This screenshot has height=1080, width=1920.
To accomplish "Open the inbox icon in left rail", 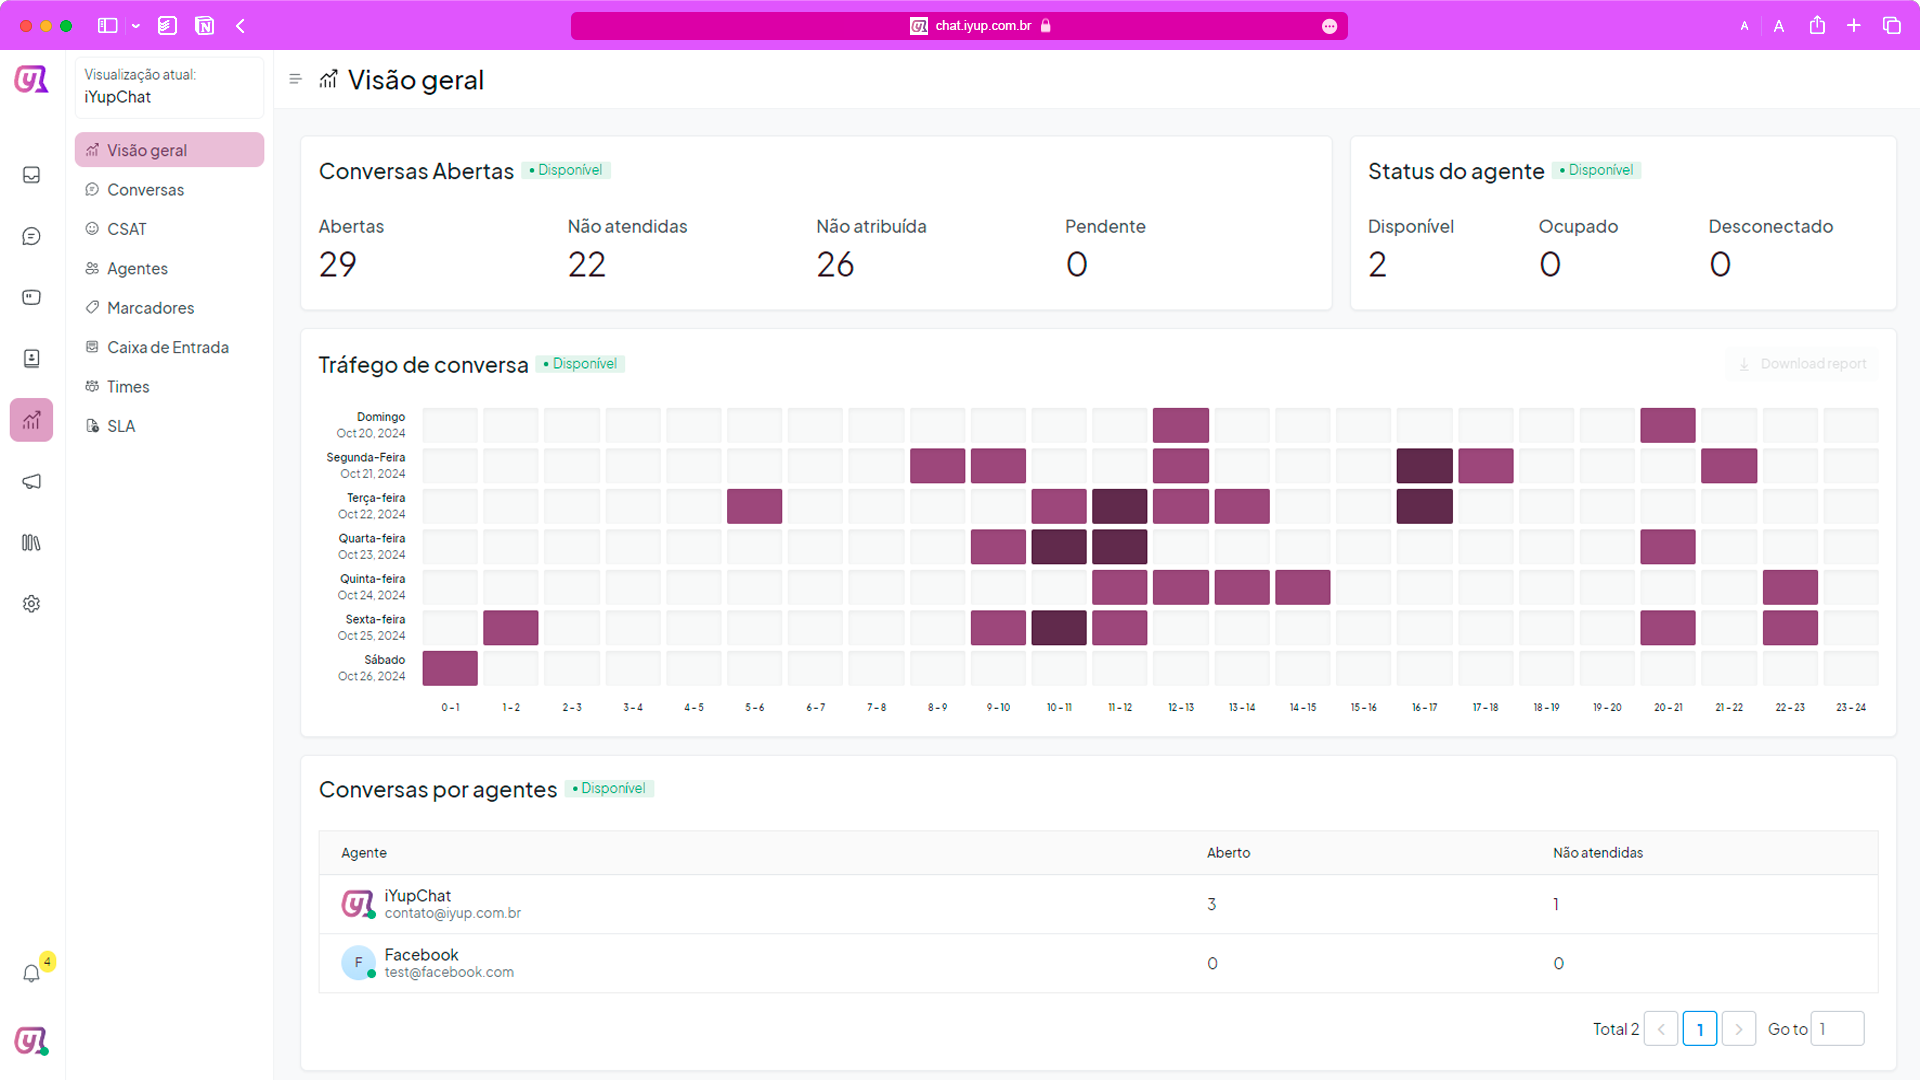I will click(31, 175).
